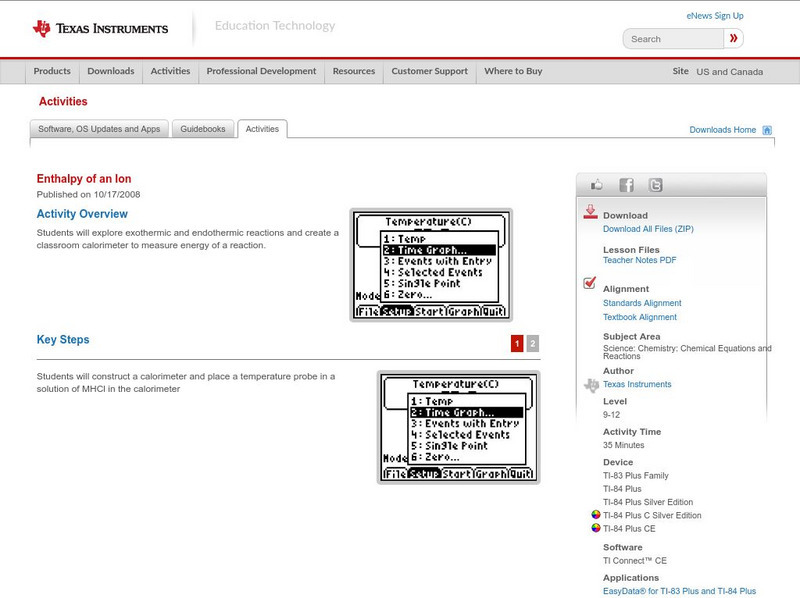The width and height of the screenshot is (800, 598).
Task: Open the Downloads navigation menu
Action: [x=110, y=71]
